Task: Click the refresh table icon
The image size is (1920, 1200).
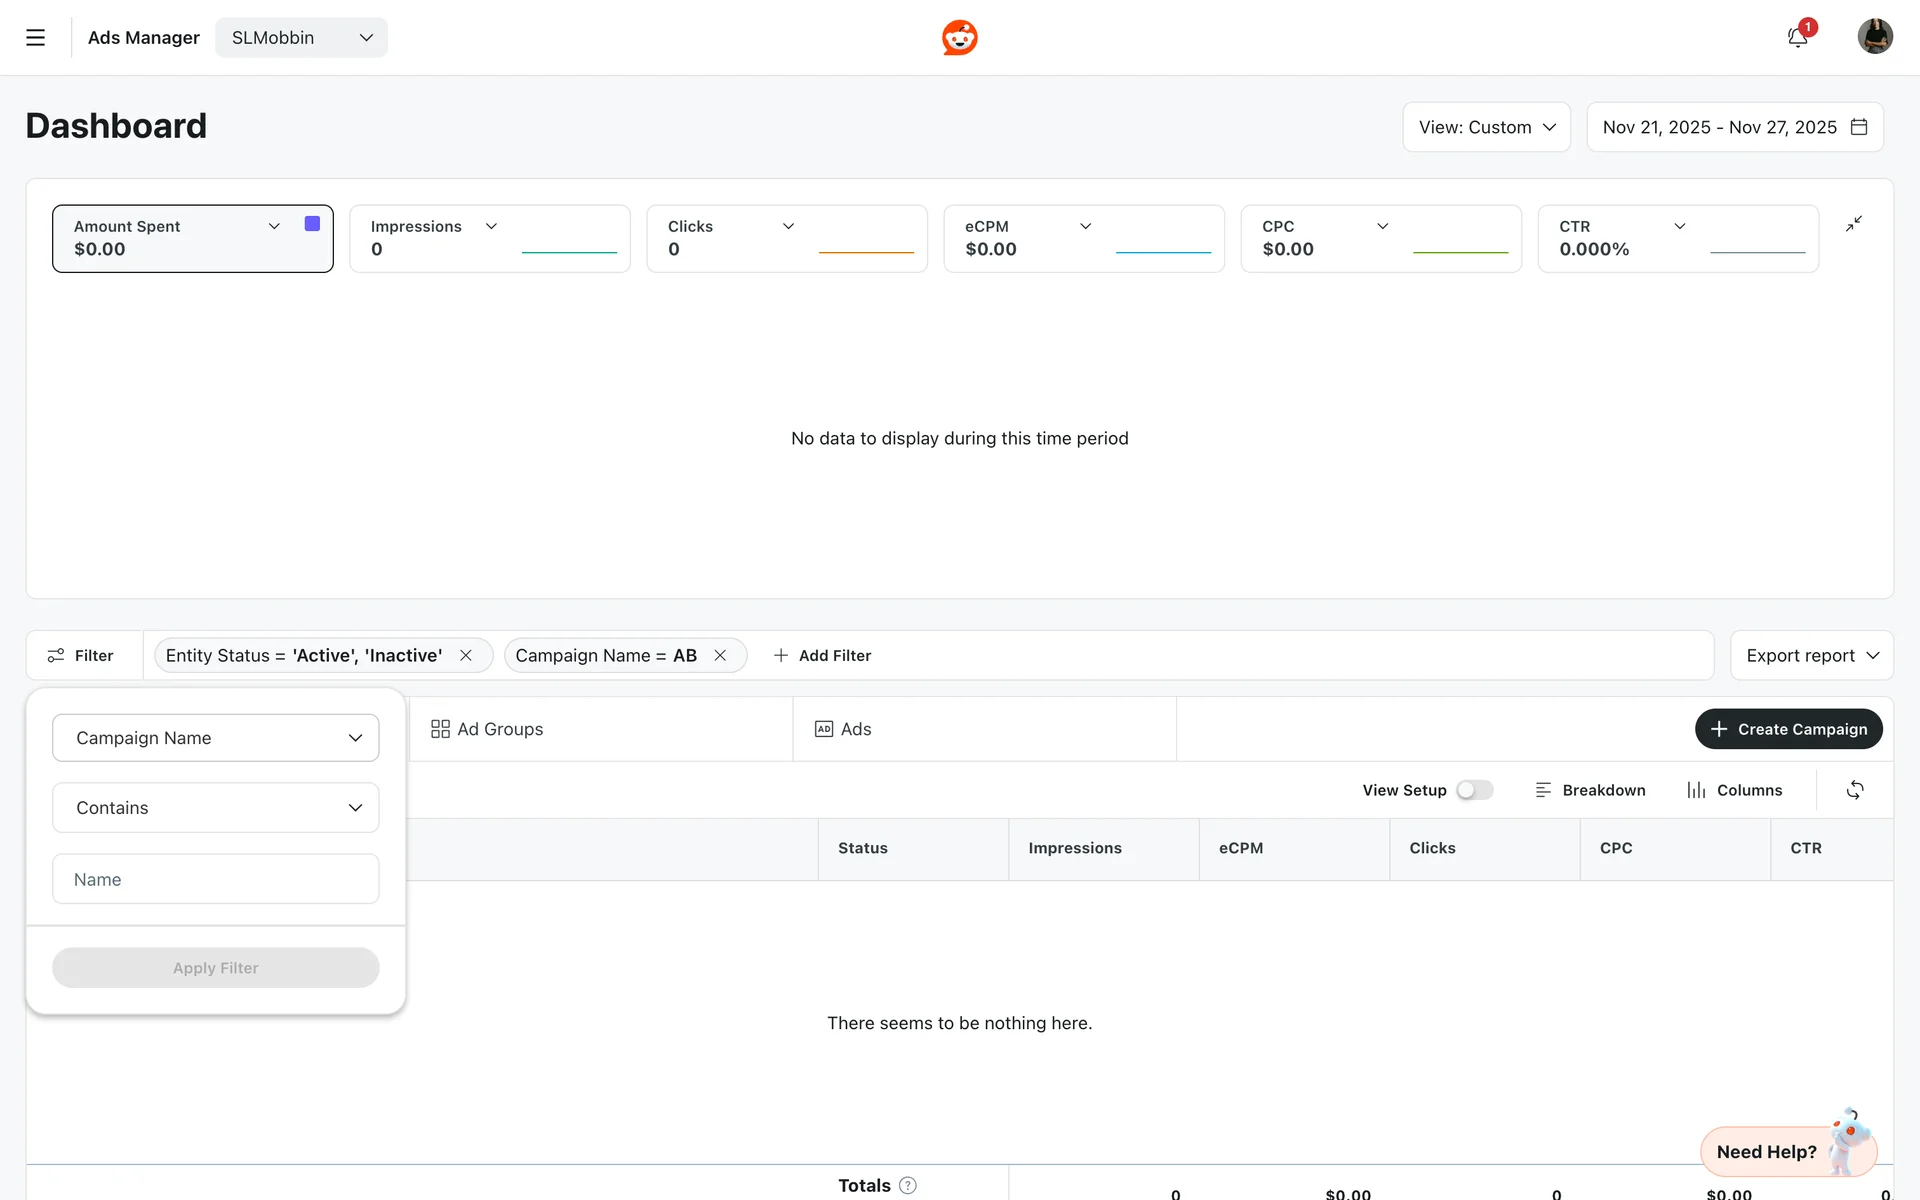Action: [x=1854, y=790]
